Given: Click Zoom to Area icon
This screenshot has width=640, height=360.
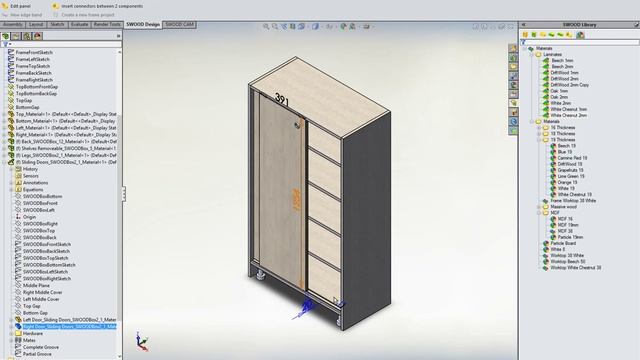Looking at the screenshot, I should (275, 27).
